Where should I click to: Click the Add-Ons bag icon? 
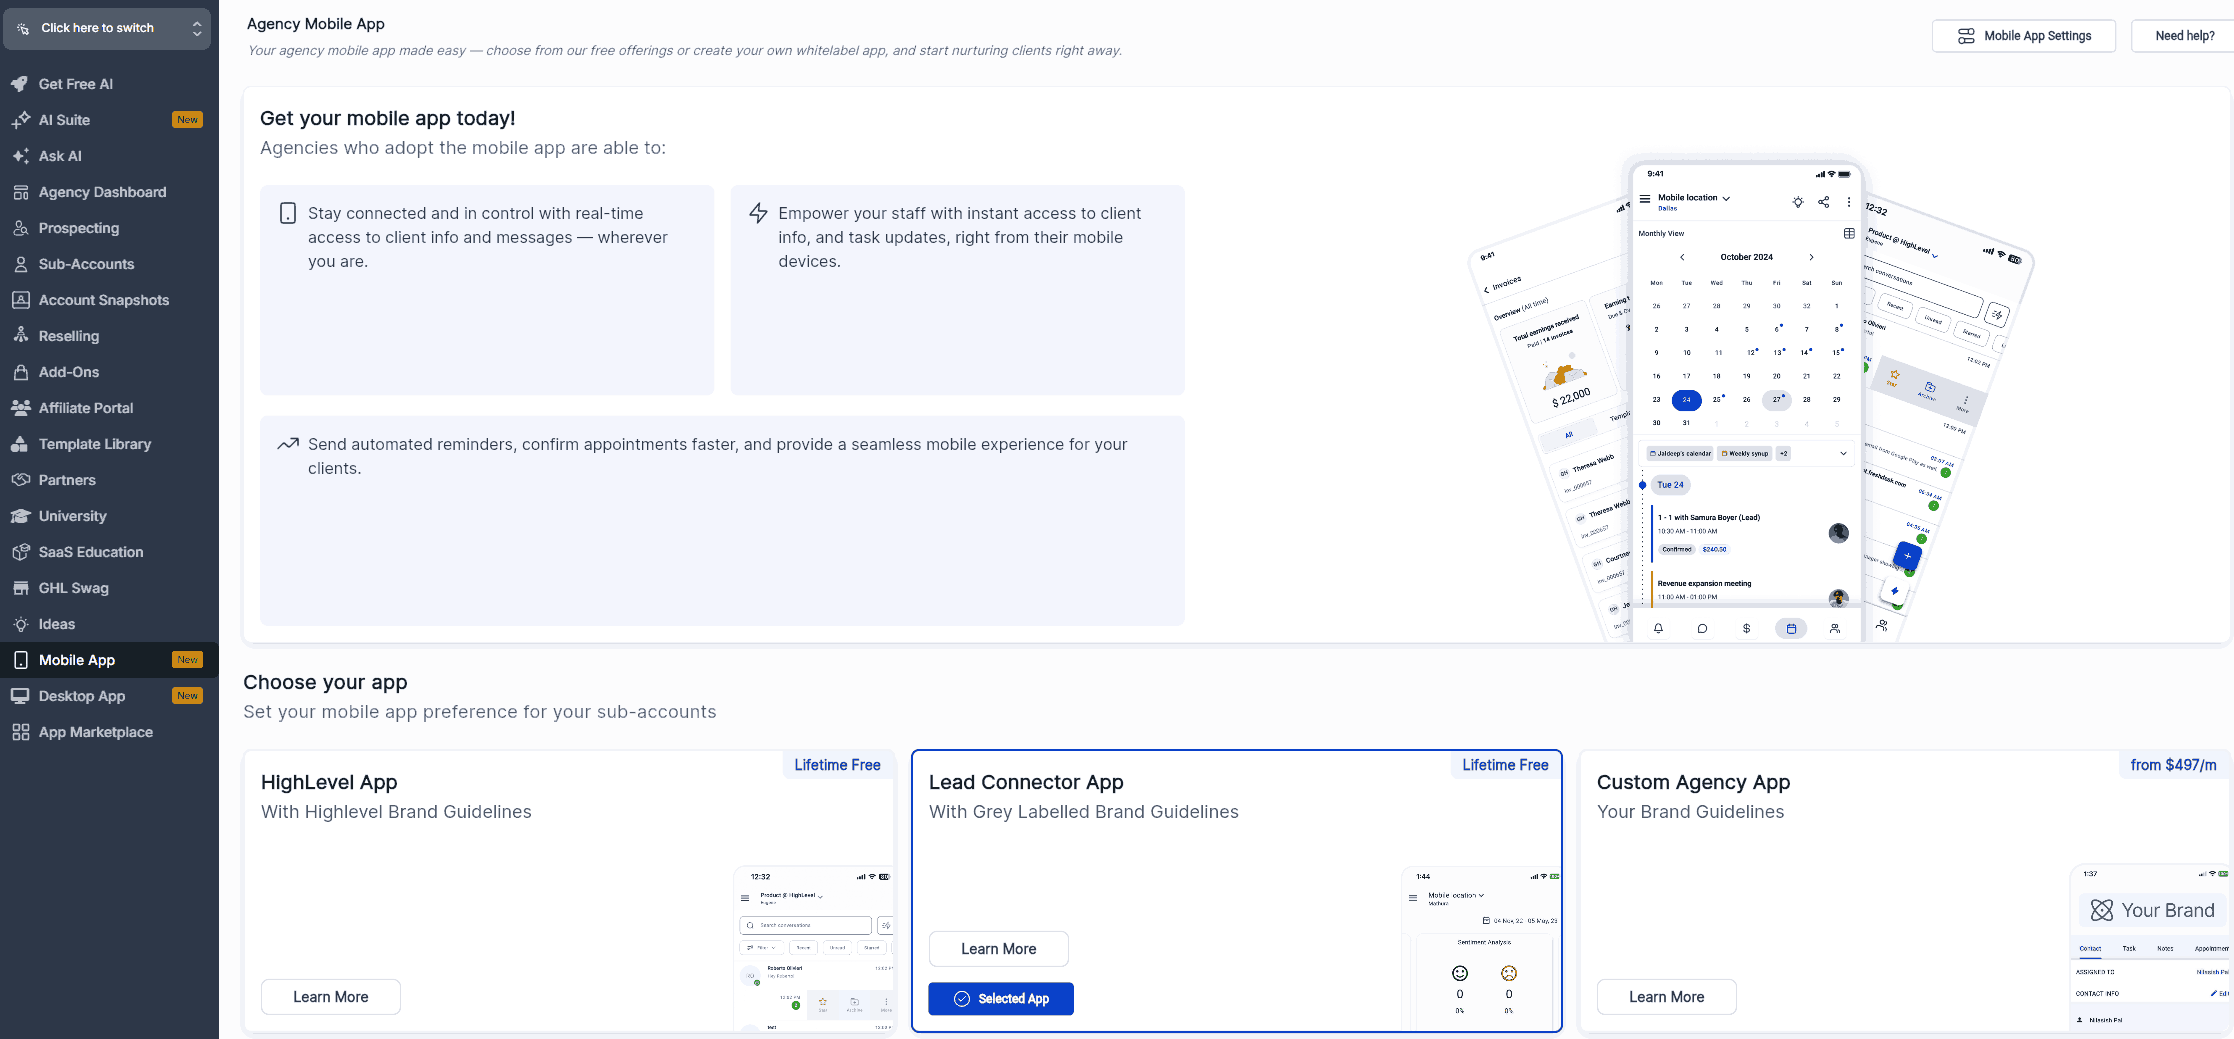pyautogui.click(x=20, y=372)
